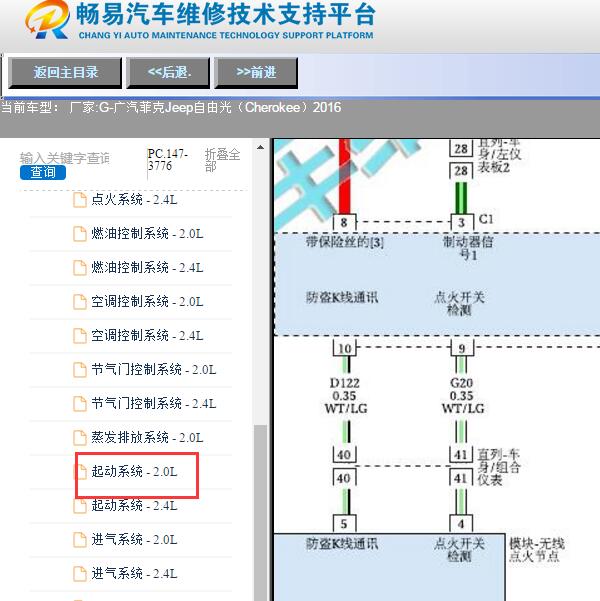Open 节气门控制系统 - 2.0L document
This screenshot has height=601, width=600.
tap(154, 370)
